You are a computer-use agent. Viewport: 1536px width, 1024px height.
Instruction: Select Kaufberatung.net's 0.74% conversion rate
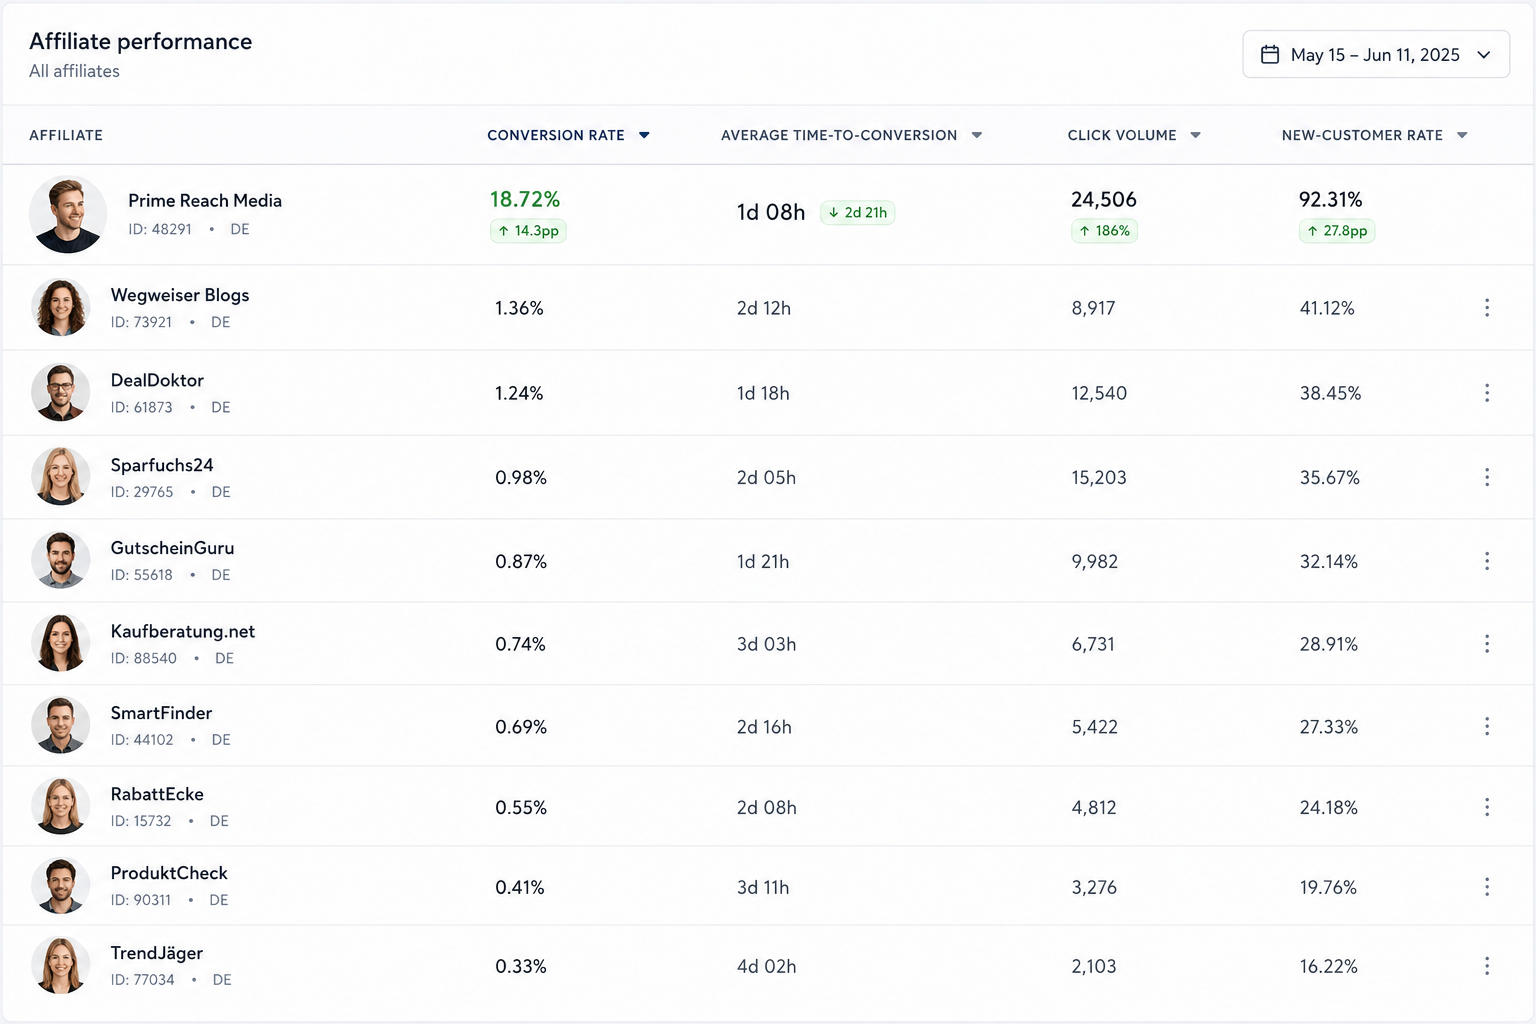[x=520, y=644]
